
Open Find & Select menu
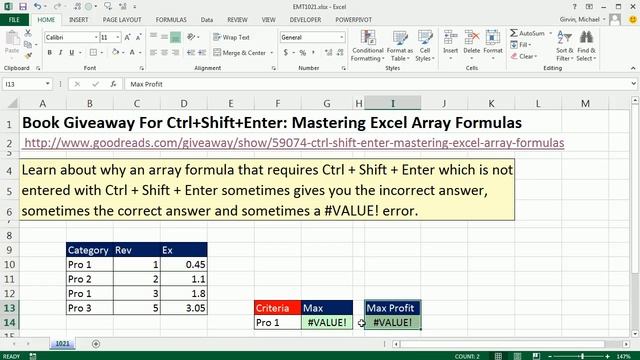click(x=587, y=46)
